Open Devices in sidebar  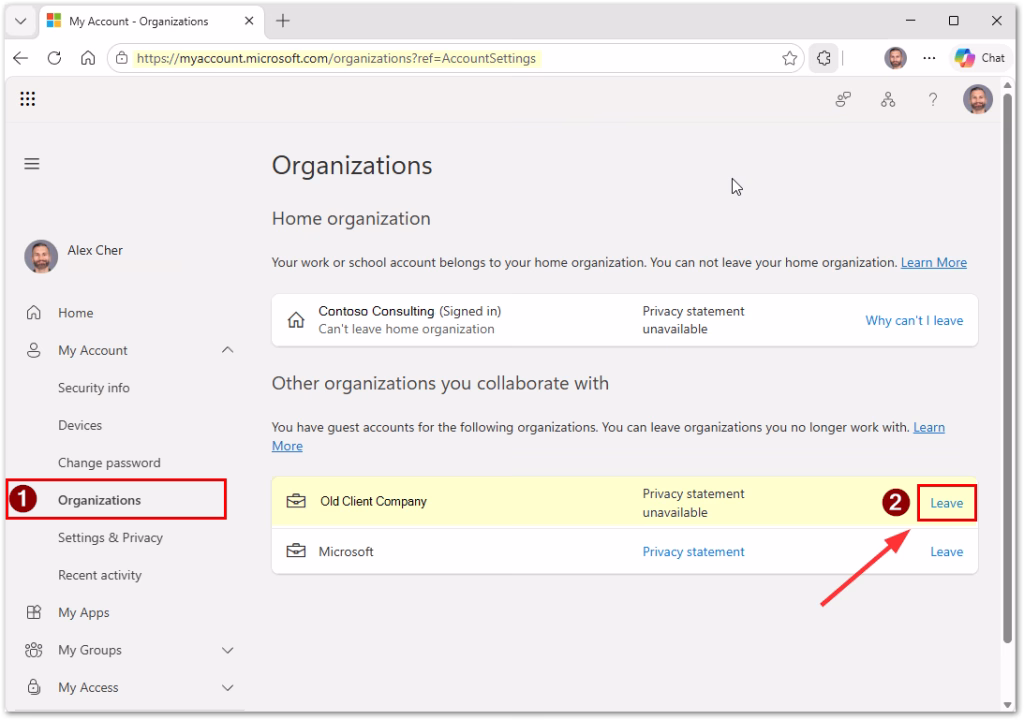click(x=80, y=425)
